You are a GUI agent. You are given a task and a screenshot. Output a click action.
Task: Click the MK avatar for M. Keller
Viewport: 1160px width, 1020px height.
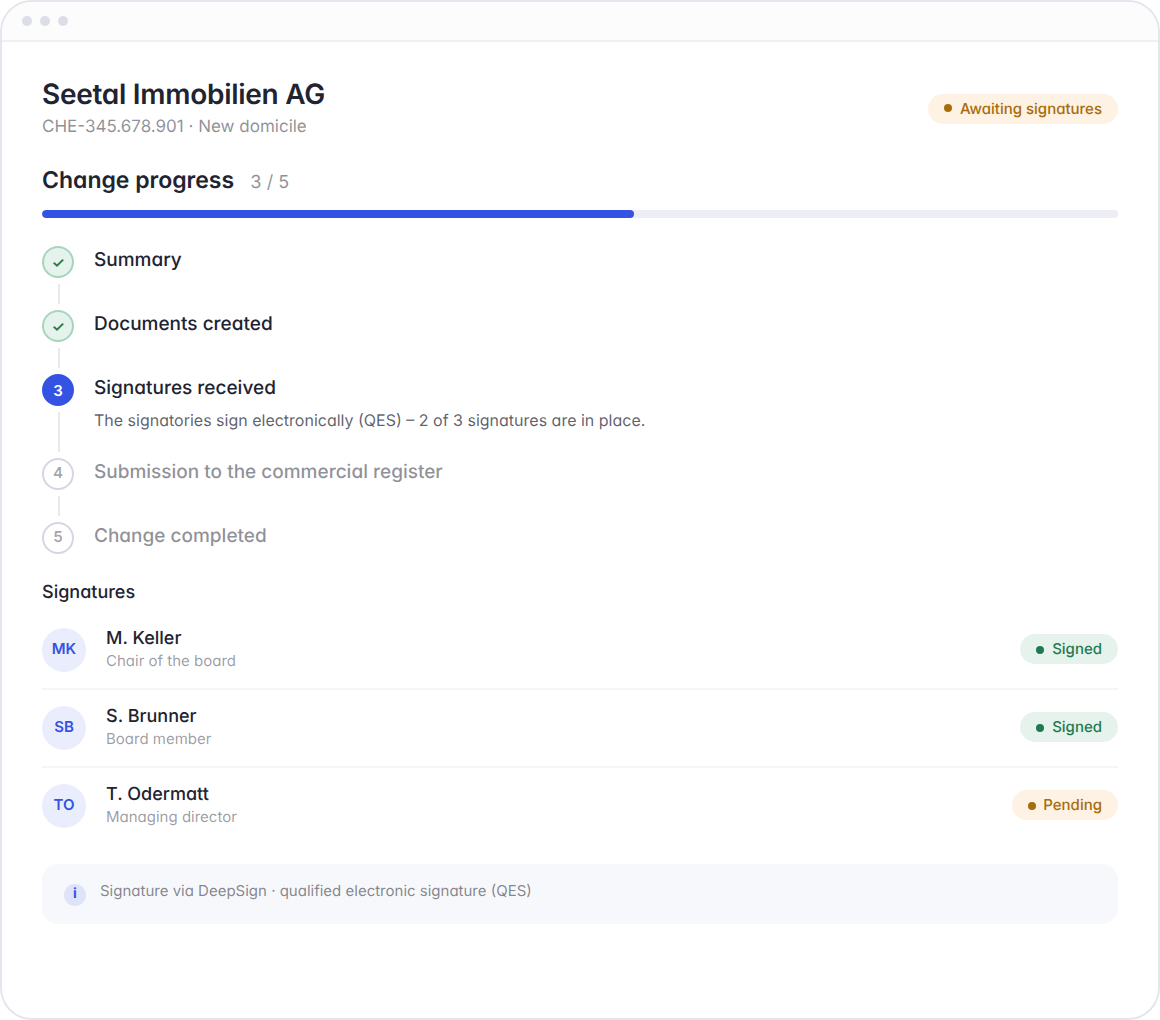click(64, 649)
